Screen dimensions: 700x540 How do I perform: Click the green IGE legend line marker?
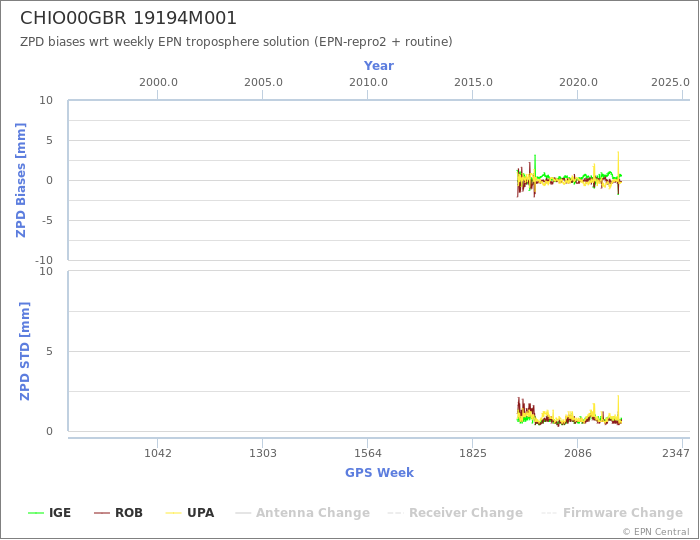coord(36,513)
